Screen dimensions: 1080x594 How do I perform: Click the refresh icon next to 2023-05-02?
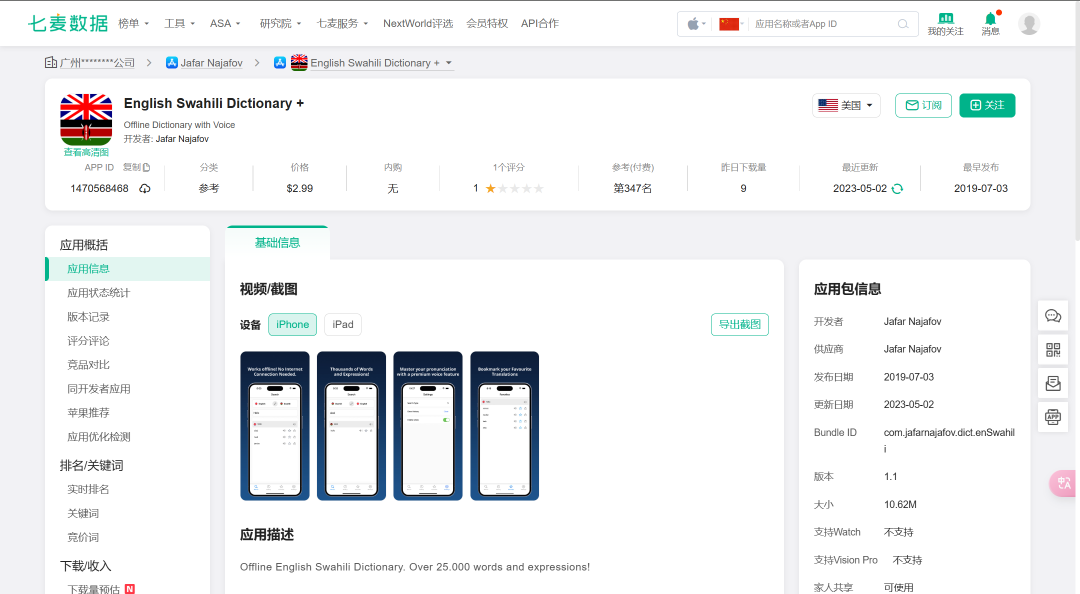pyautogui.click(x=897, y=188)
